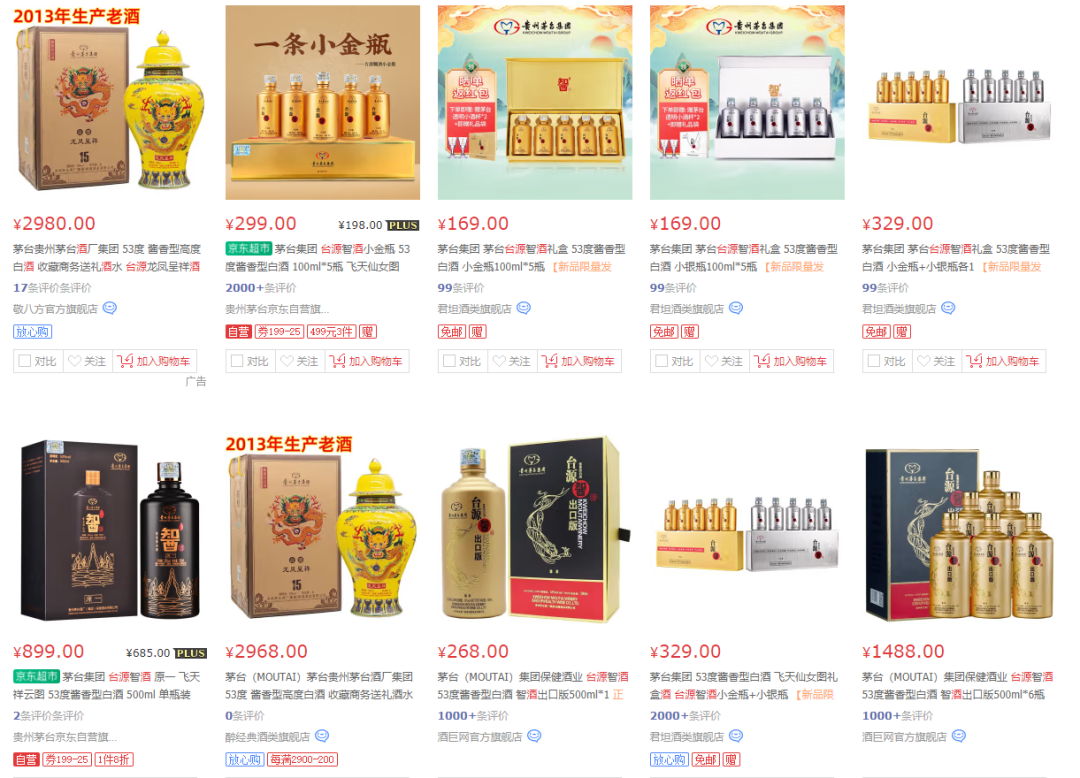
Task: Click the 放心购 tag under ¥2980.00 item
Action: pyautogui.click(x=32, y=332)
